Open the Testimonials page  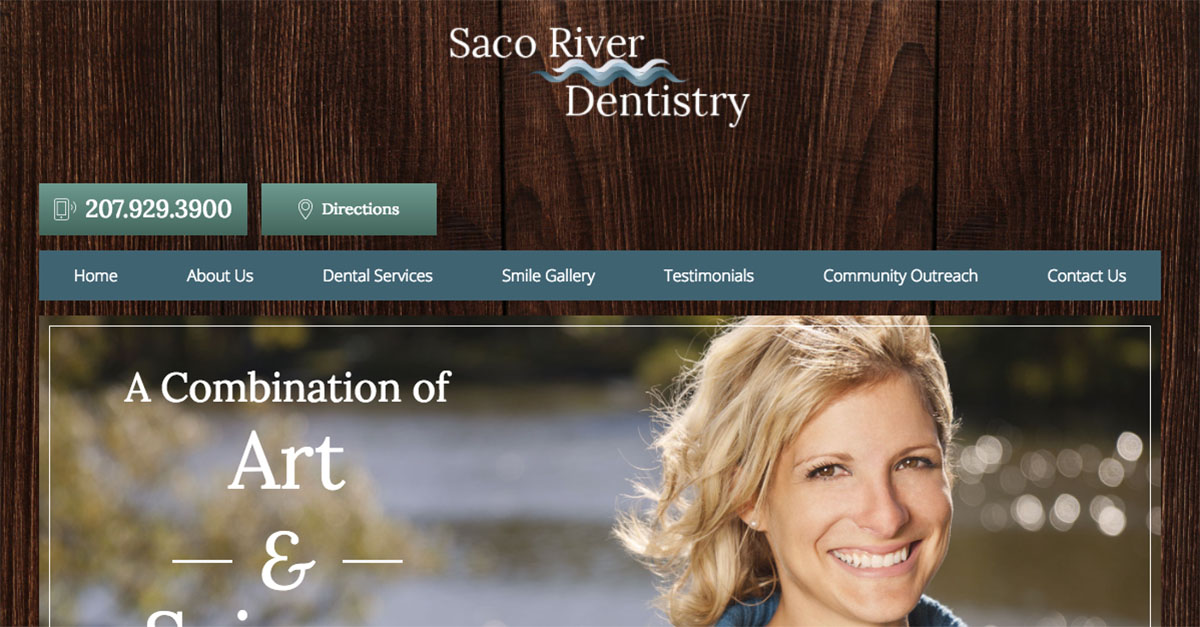(x=709, y=276)
